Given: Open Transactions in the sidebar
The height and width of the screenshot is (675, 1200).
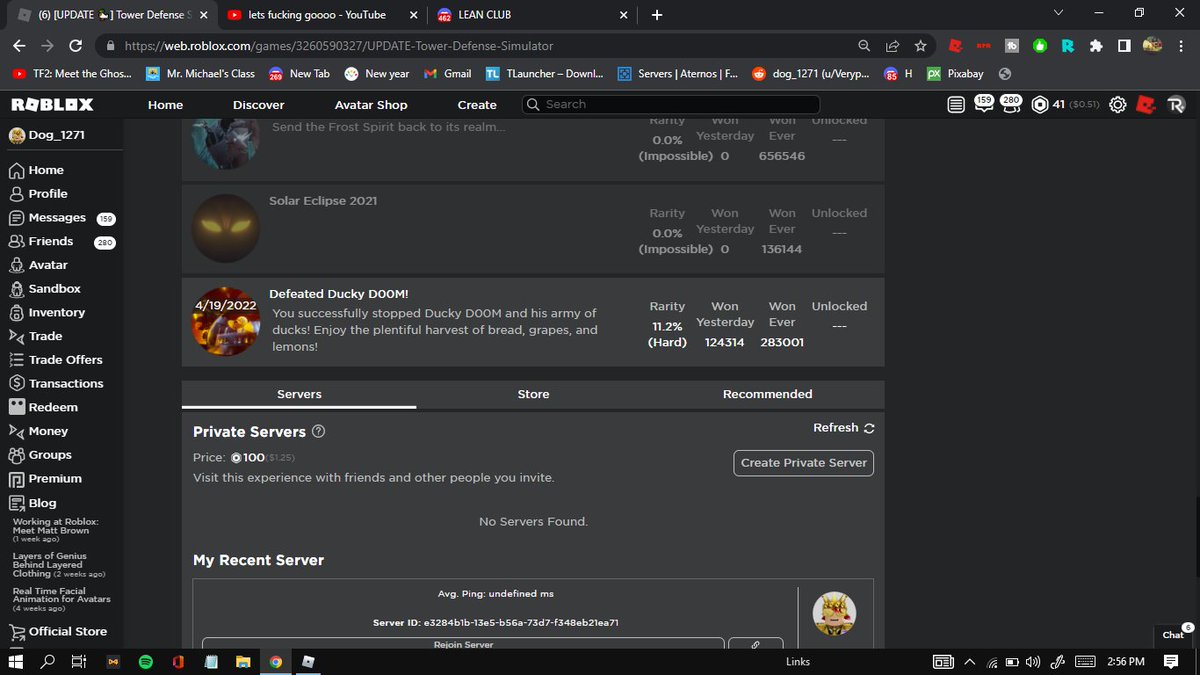Looking at the screenshot, I should (x=56, y=384).
